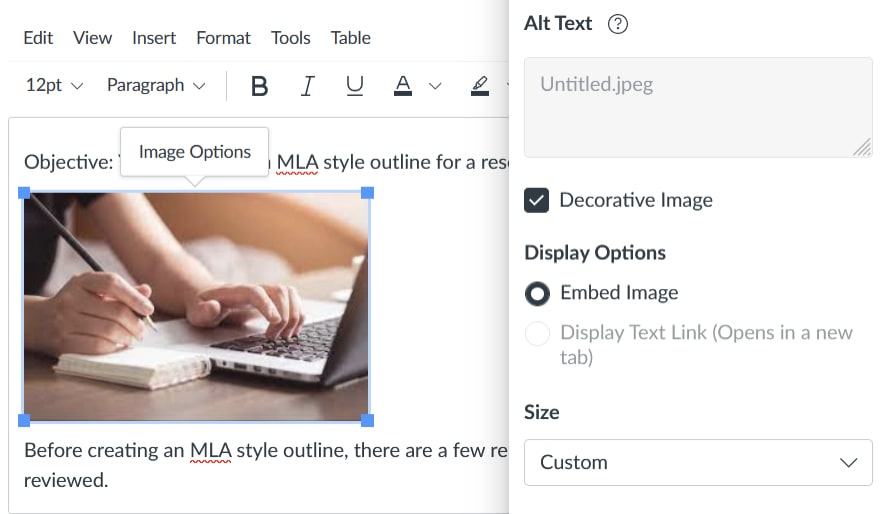Click the text 'Before creating an MLA style outline'
The height and width of the screenshot is (514, 882).
pos(183,450)
